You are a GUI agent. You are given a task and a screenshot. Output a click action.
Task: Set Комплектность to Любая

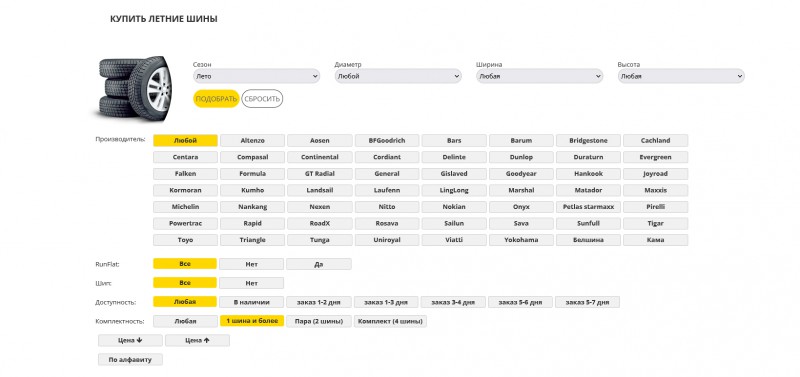coord(185,321)
